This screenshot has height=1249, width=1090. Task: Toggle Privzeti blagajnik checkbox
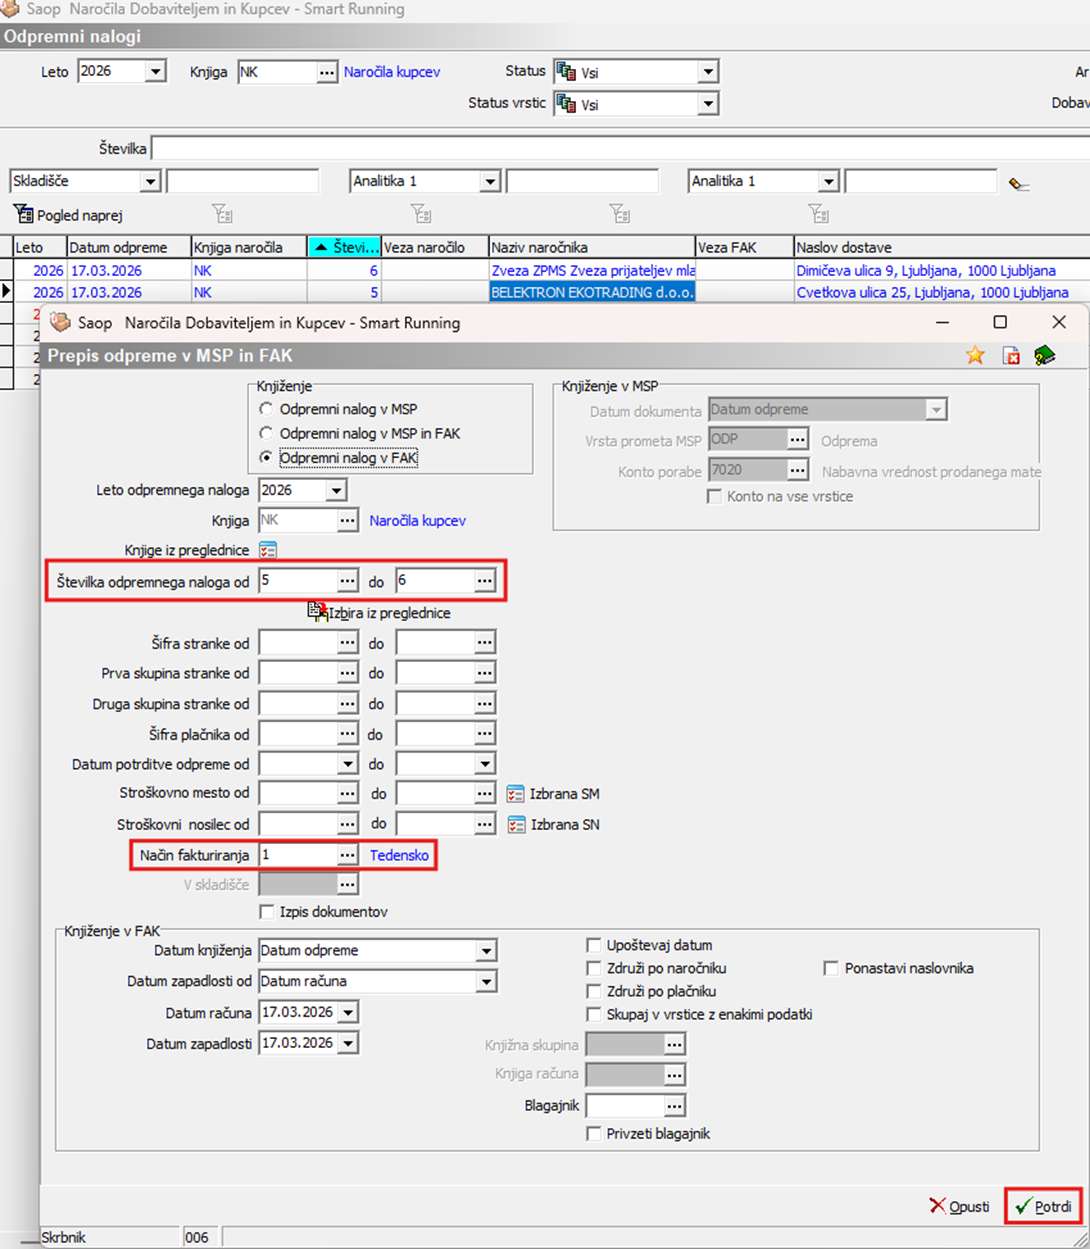pos(594,1134)
